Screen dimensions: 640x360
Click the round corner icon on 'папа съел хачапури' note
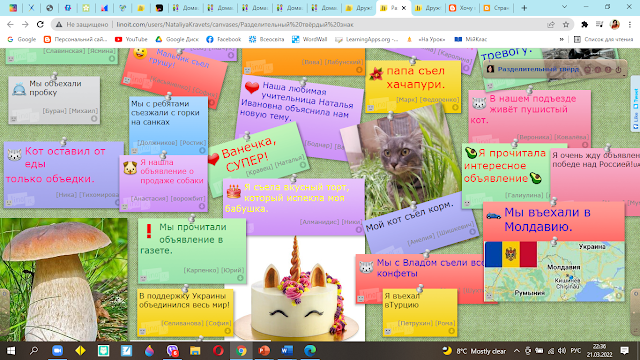click(x=455, y=107)
